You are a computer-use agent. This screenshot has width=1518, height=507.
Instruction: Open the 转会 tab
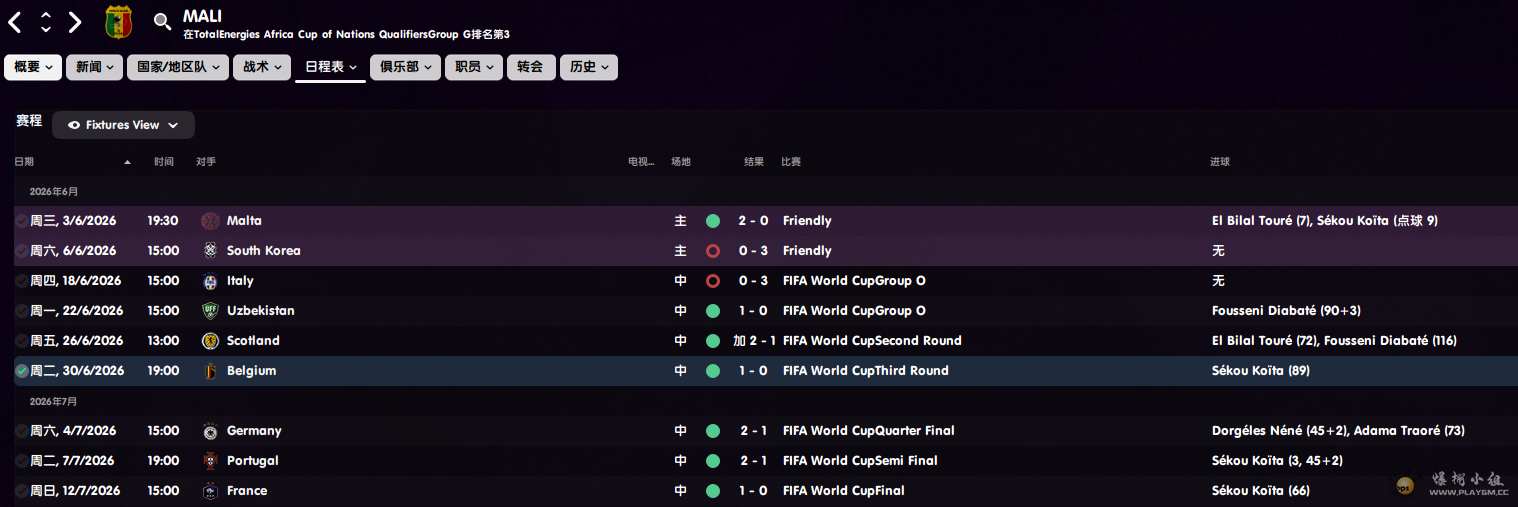(530, 67)
